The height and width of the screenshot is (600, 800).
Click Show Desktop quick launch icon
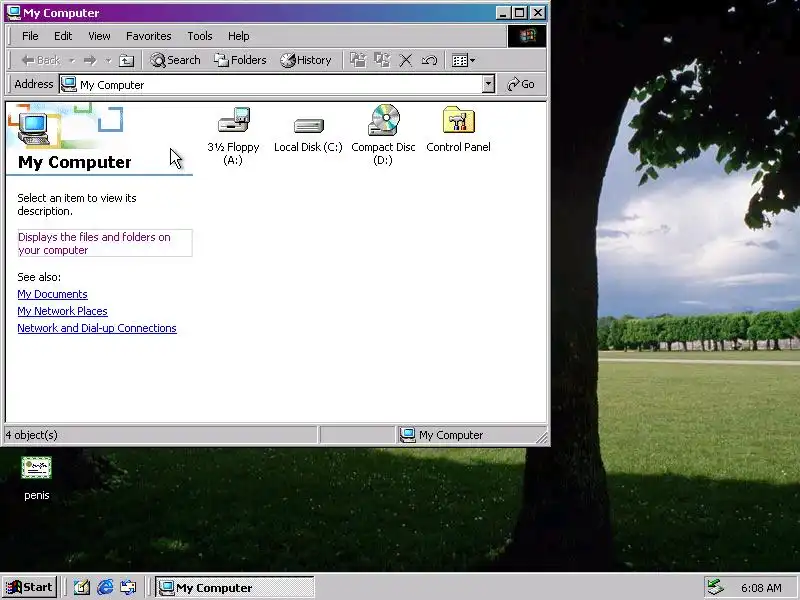tap(82, 588)
